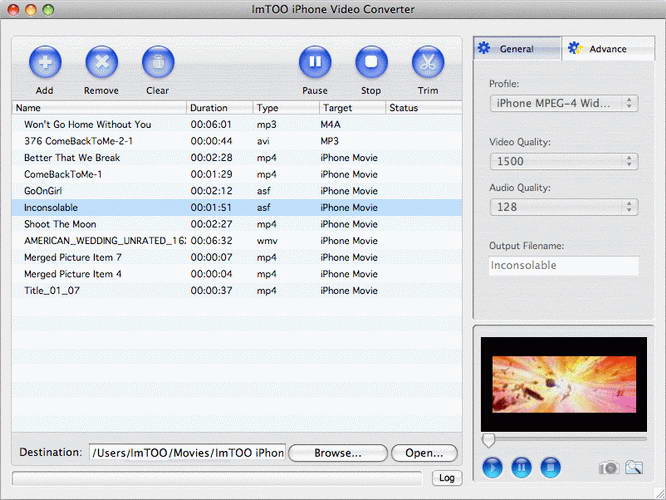Open the snapshot folder icon
Screen dimensions: 666x500
pos(634,467)
